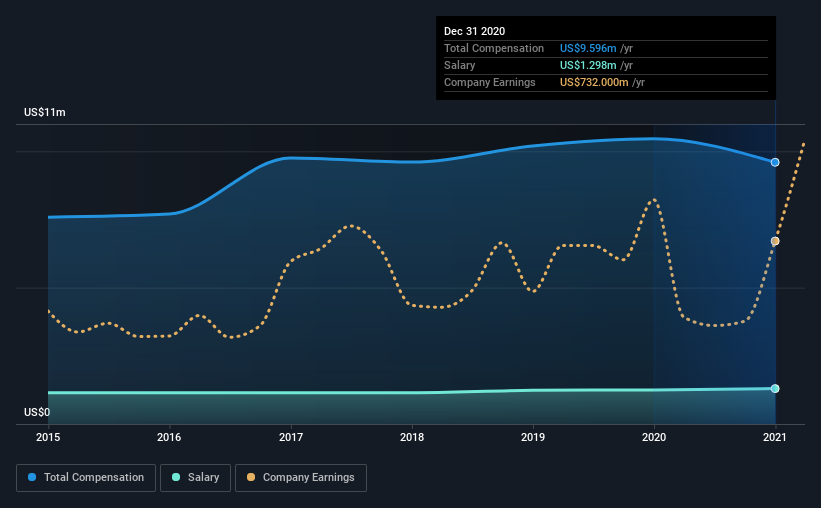Toggle the Salary legend button

tap(195, 478)
